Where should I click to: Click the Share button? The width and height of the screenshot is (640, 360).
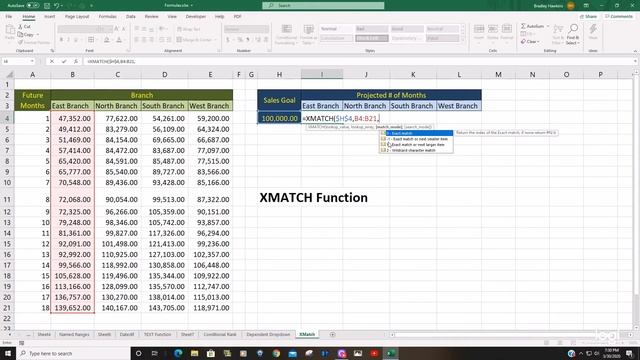(589, 17)
